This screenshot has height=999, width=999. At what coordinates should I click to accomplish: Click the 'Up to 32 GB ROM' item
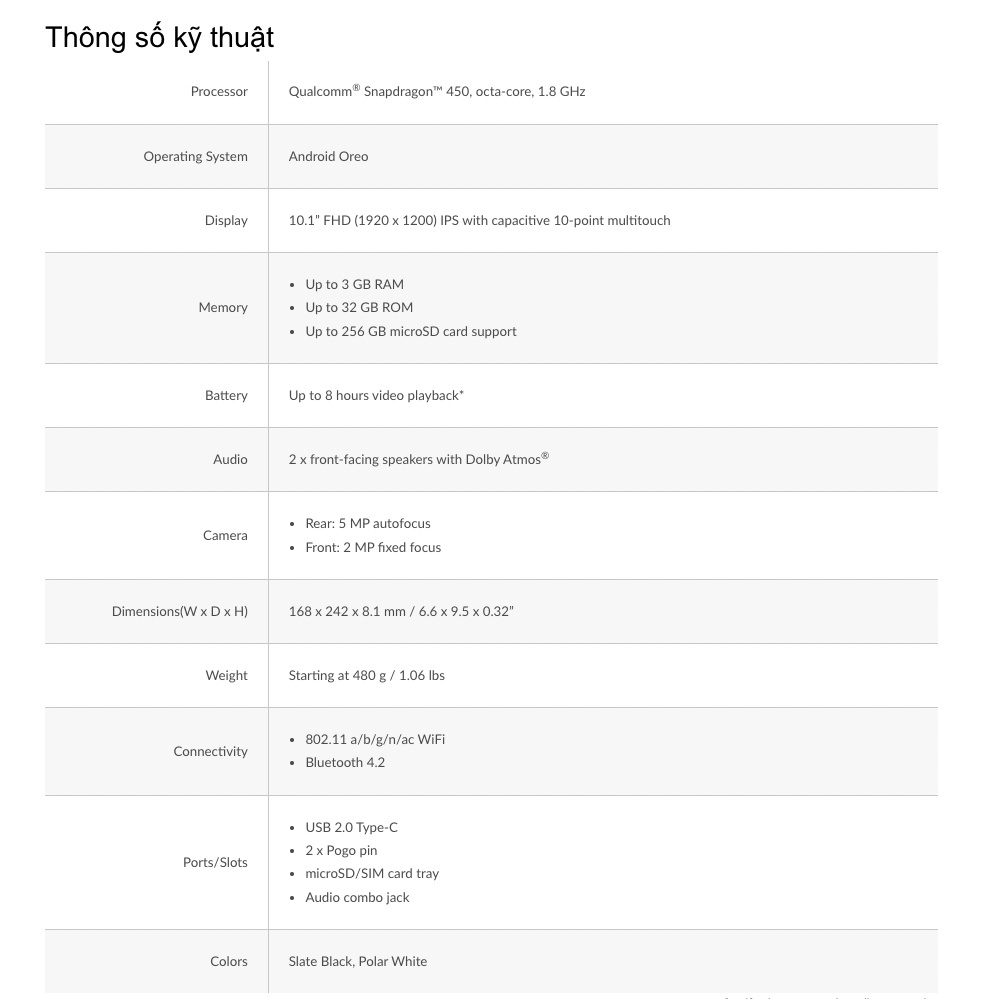point(359,308)
